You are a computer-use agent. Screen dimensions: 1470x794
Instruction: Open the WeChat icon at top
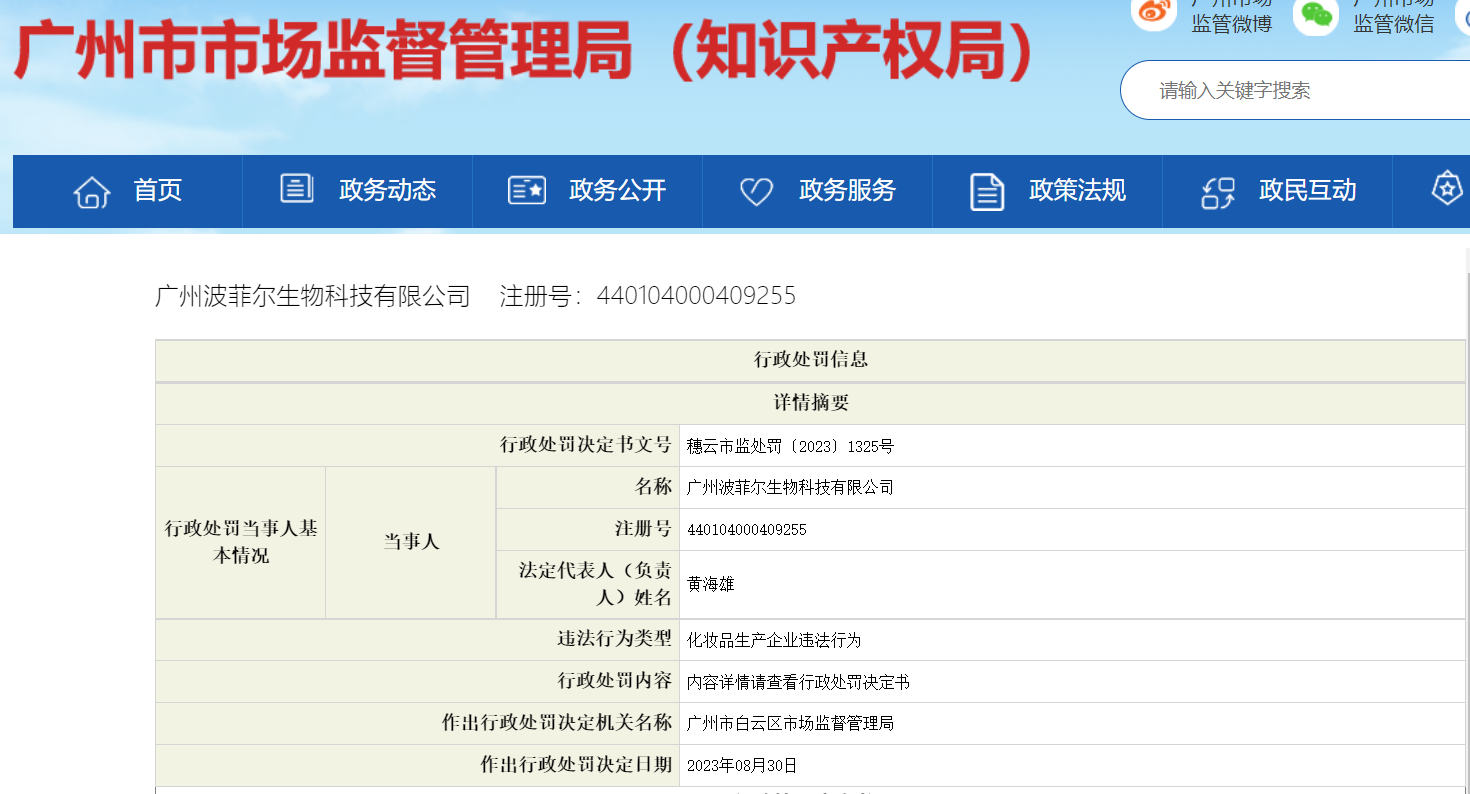tap(1316, 14)
